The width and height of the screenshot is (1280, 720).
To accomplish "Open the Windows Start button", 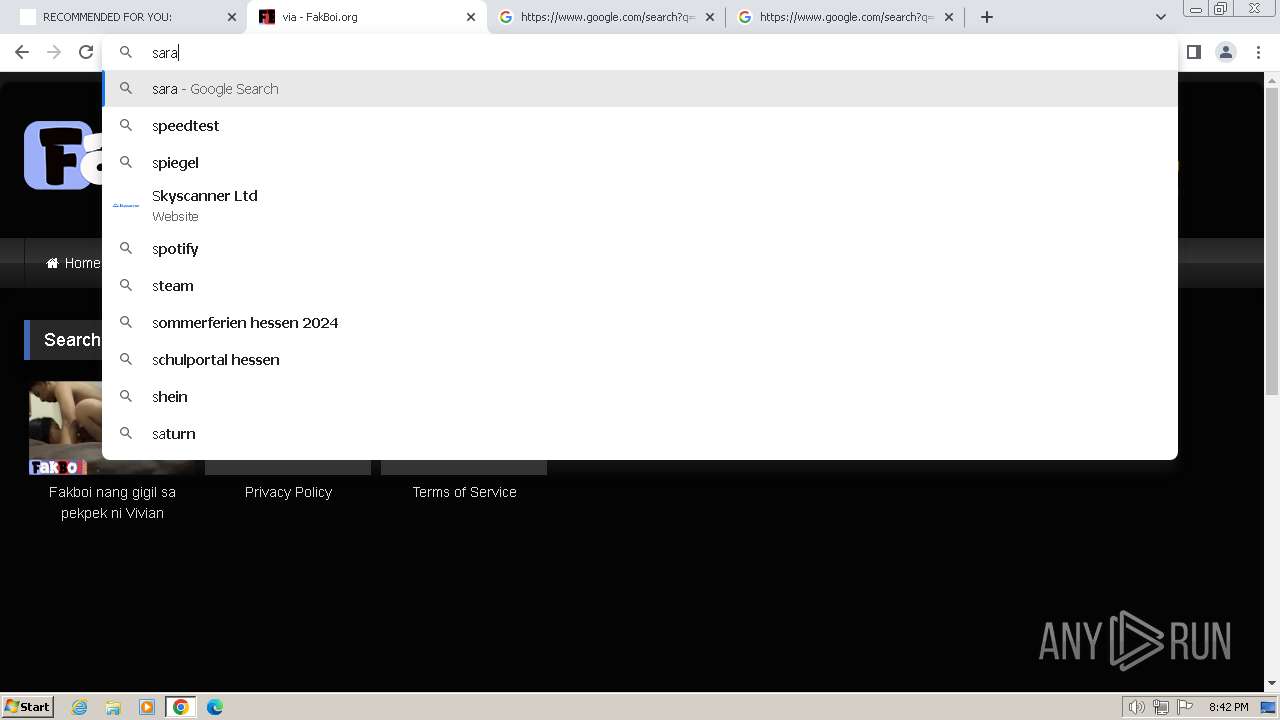I will [28, 707].
